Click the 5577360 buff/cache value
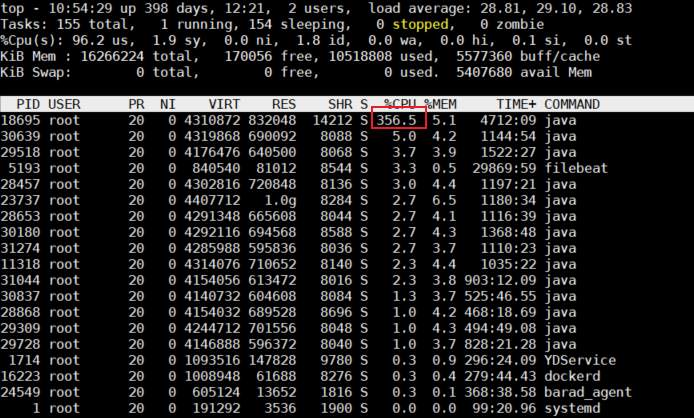This screenshot has width=694, height=418. 528,57
